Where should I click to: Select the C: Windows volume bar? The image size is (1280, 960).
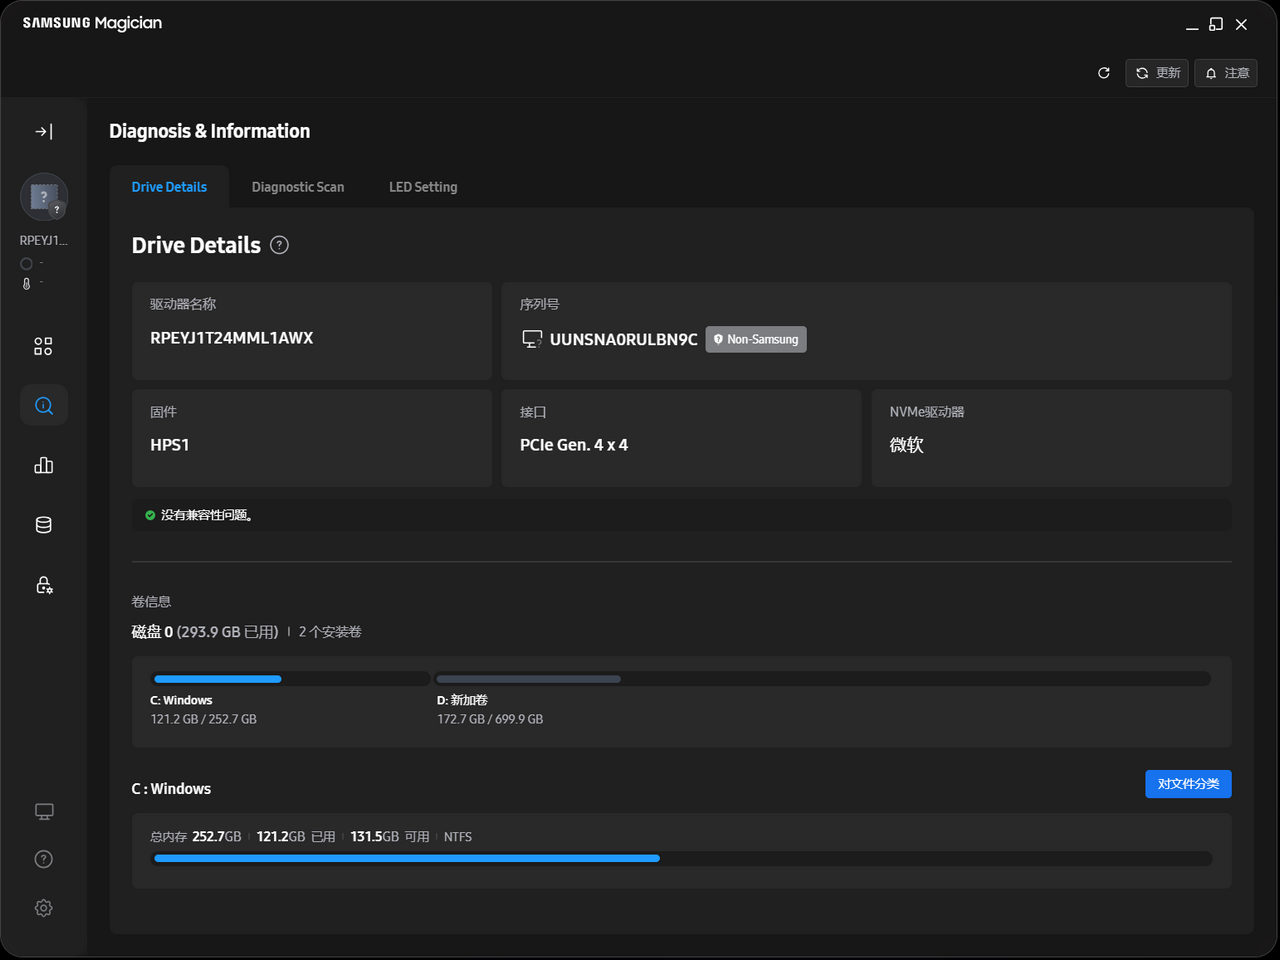point(290,679)
